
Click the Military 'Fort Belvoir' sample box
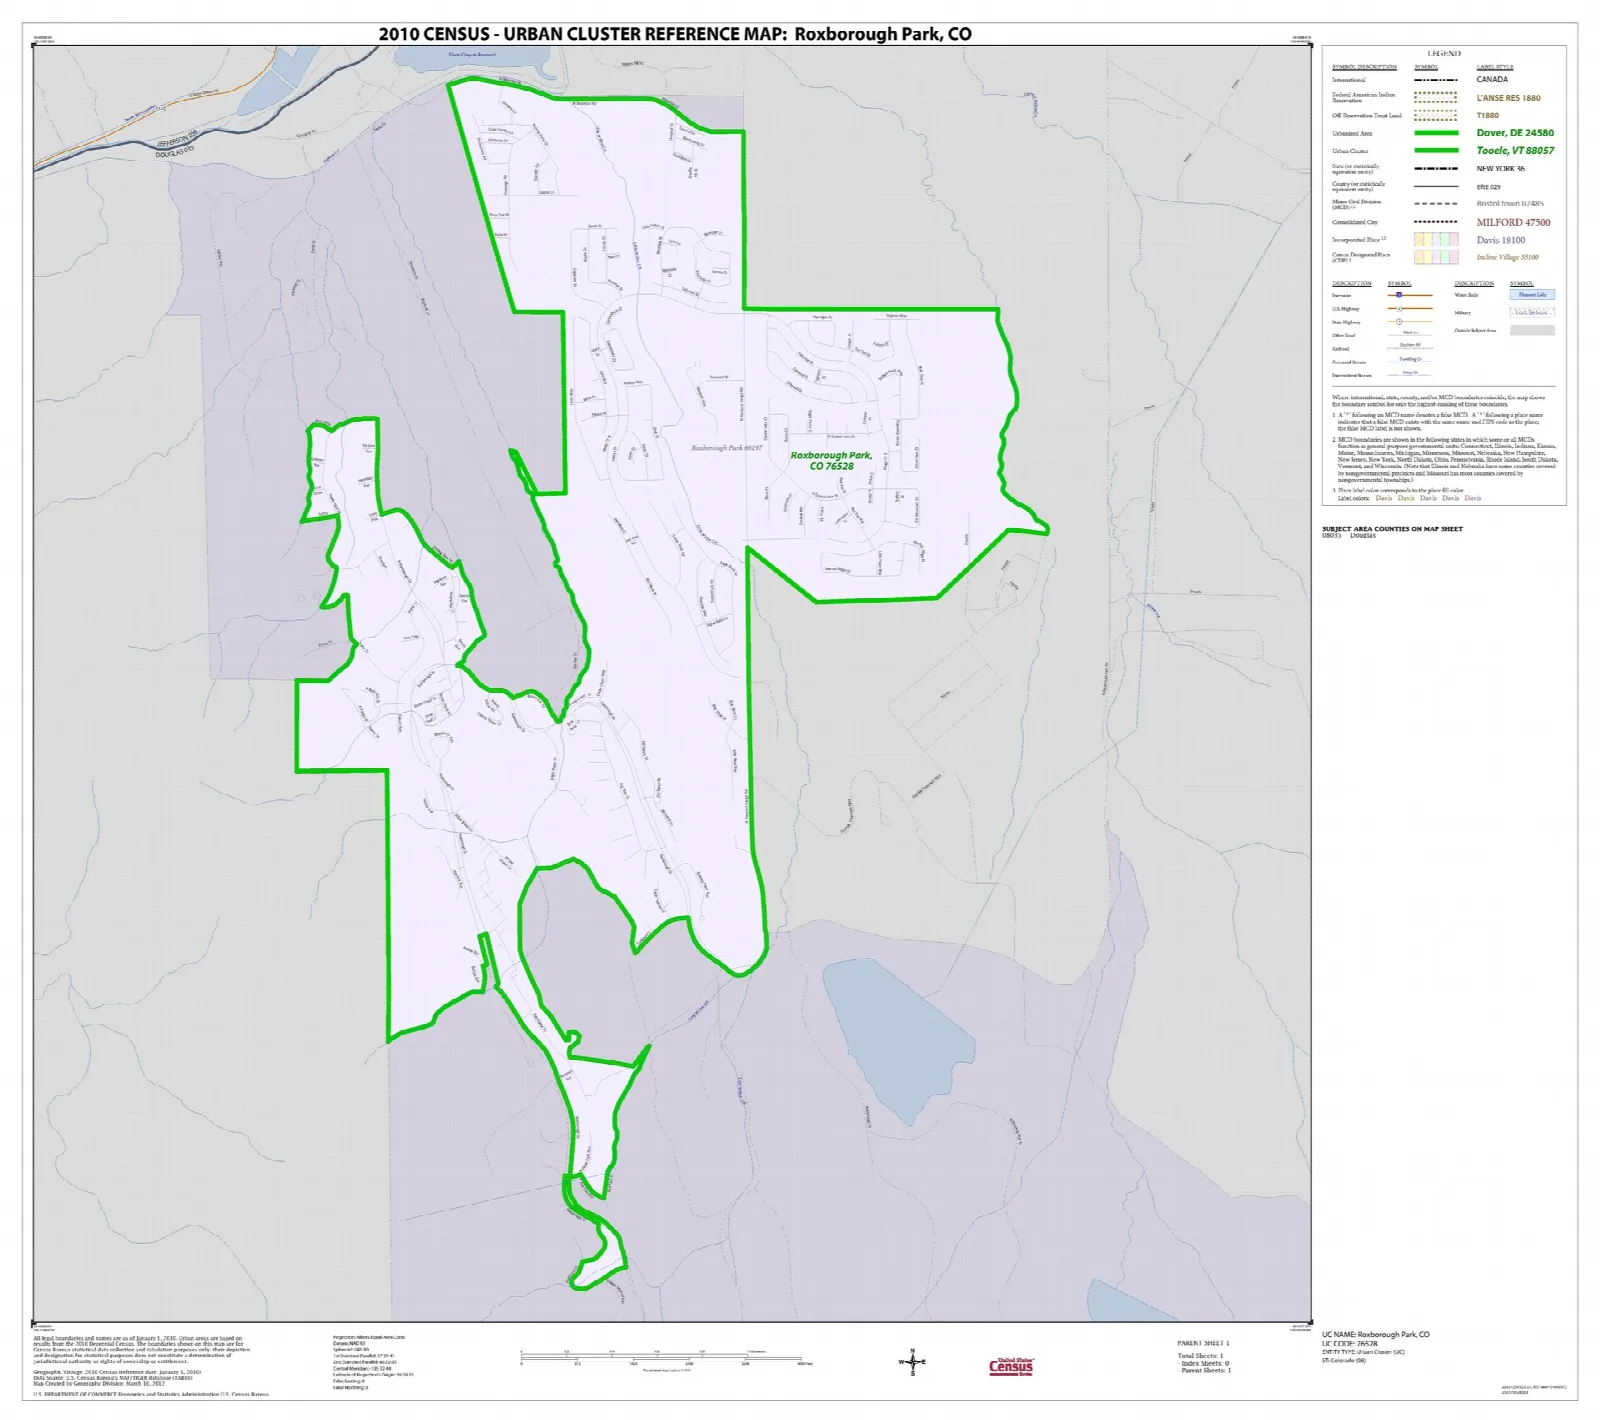click(x=1532, y=313)
